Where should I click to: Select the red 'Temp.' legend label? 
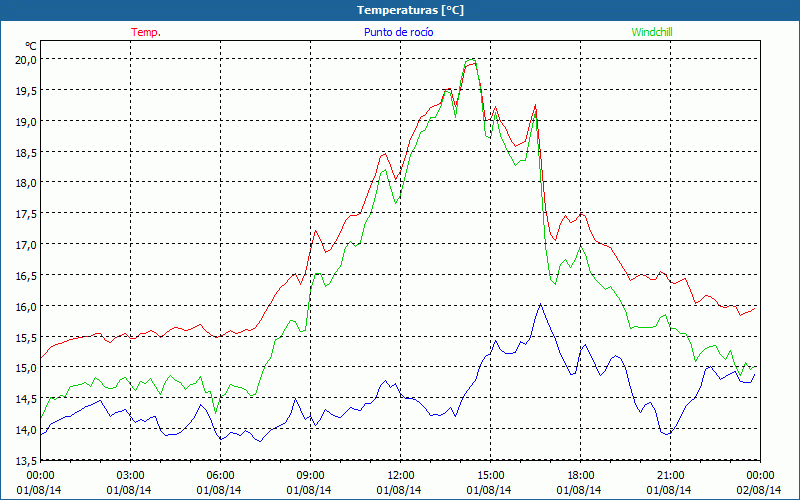(x=146, y=32)
